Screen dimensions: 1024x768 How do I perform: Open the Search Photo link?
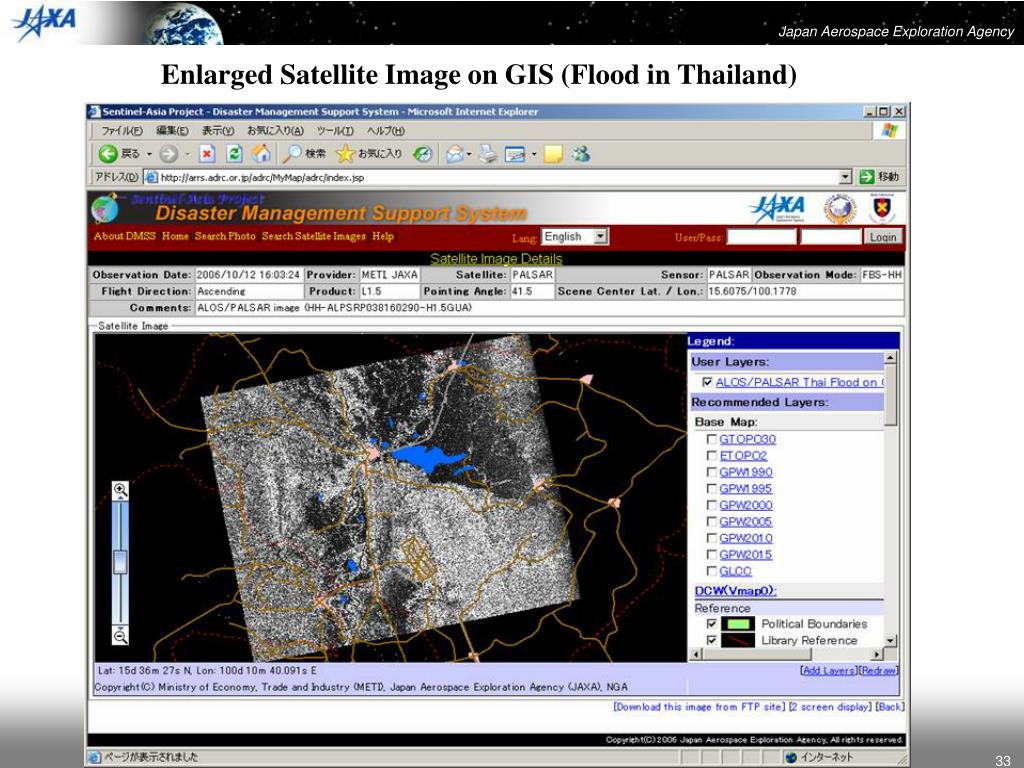[225, 236]
